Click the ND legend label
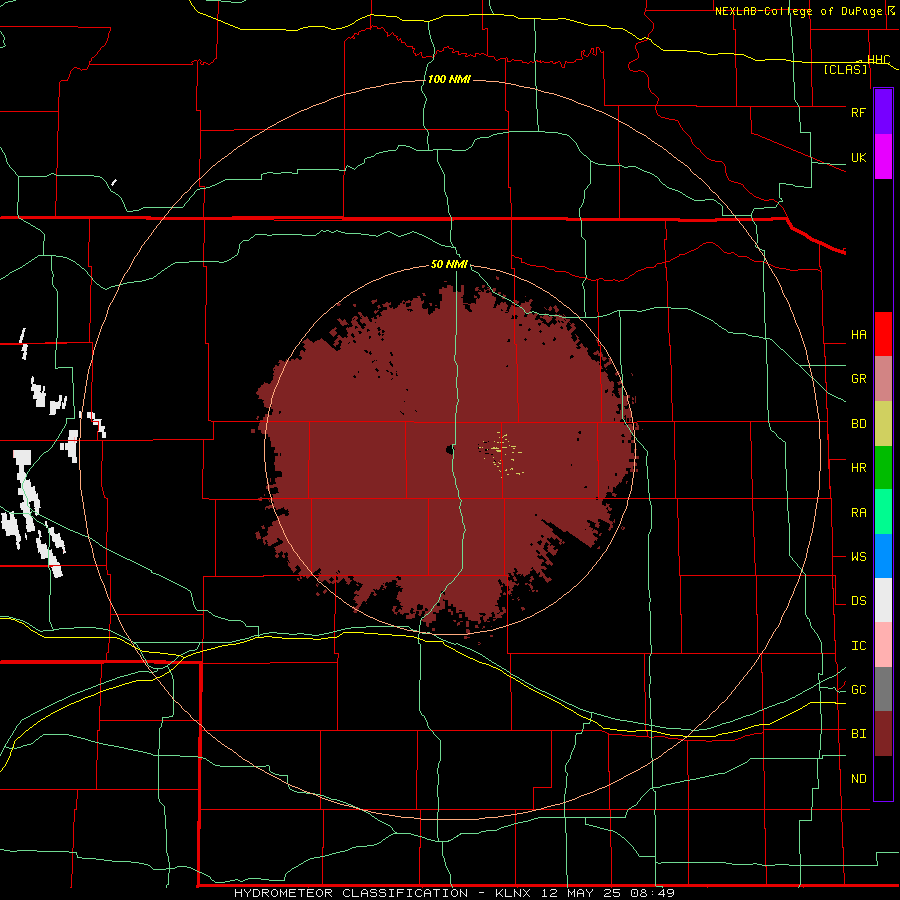Viewport: 900px width, 900px height. (858, 779)
